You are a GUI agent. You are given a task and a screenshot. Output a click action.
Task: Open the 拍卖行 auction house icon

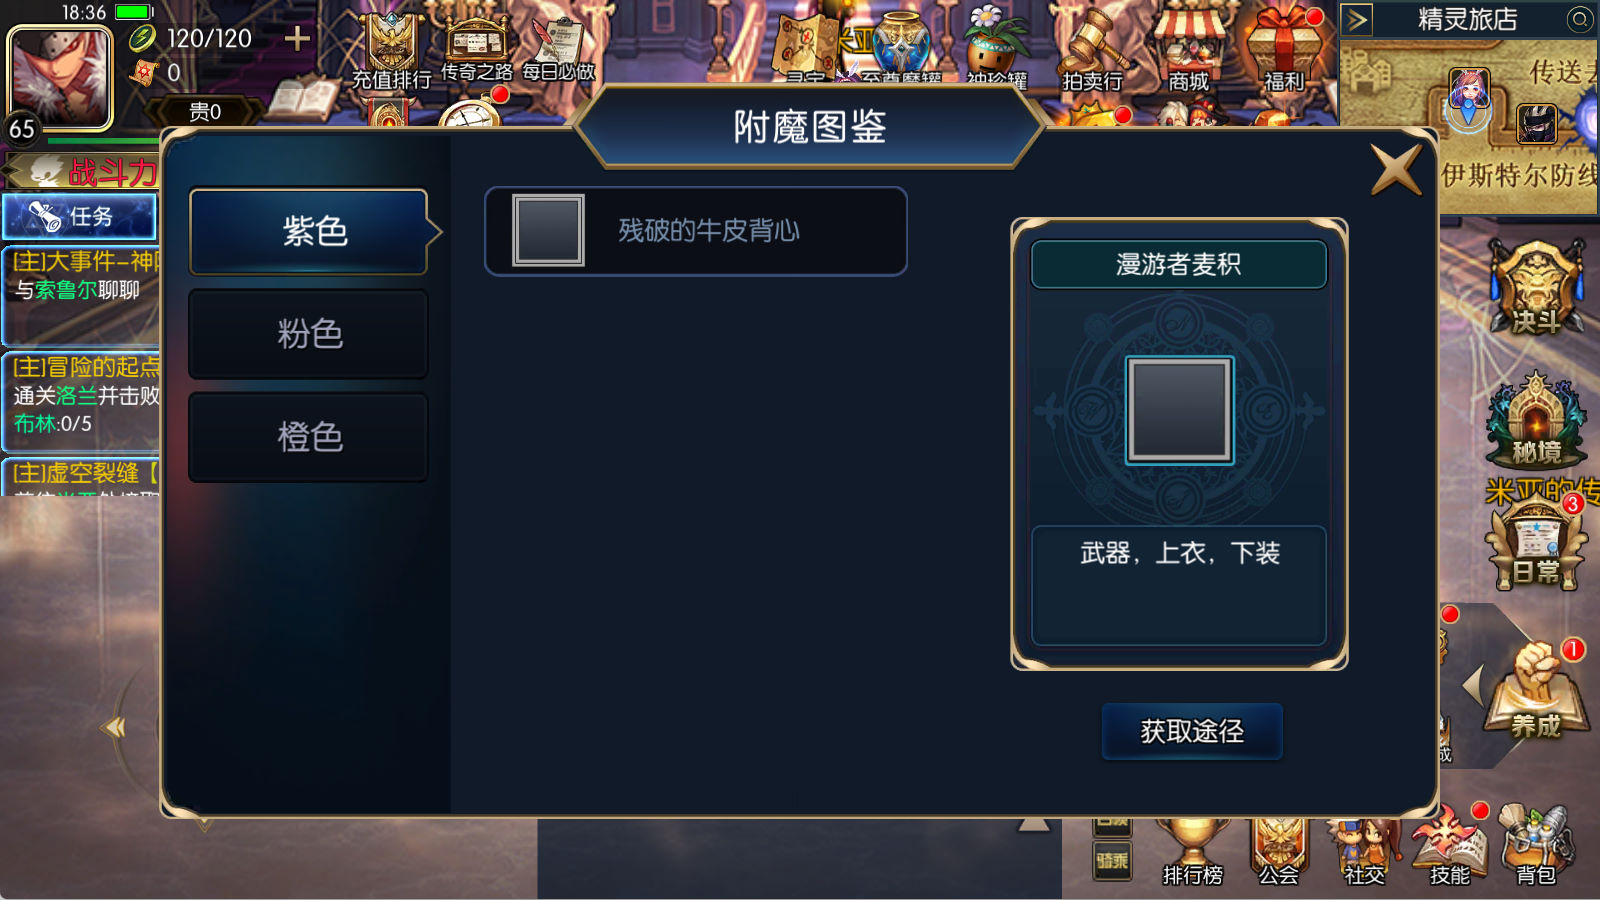[x=1092, y=52]
